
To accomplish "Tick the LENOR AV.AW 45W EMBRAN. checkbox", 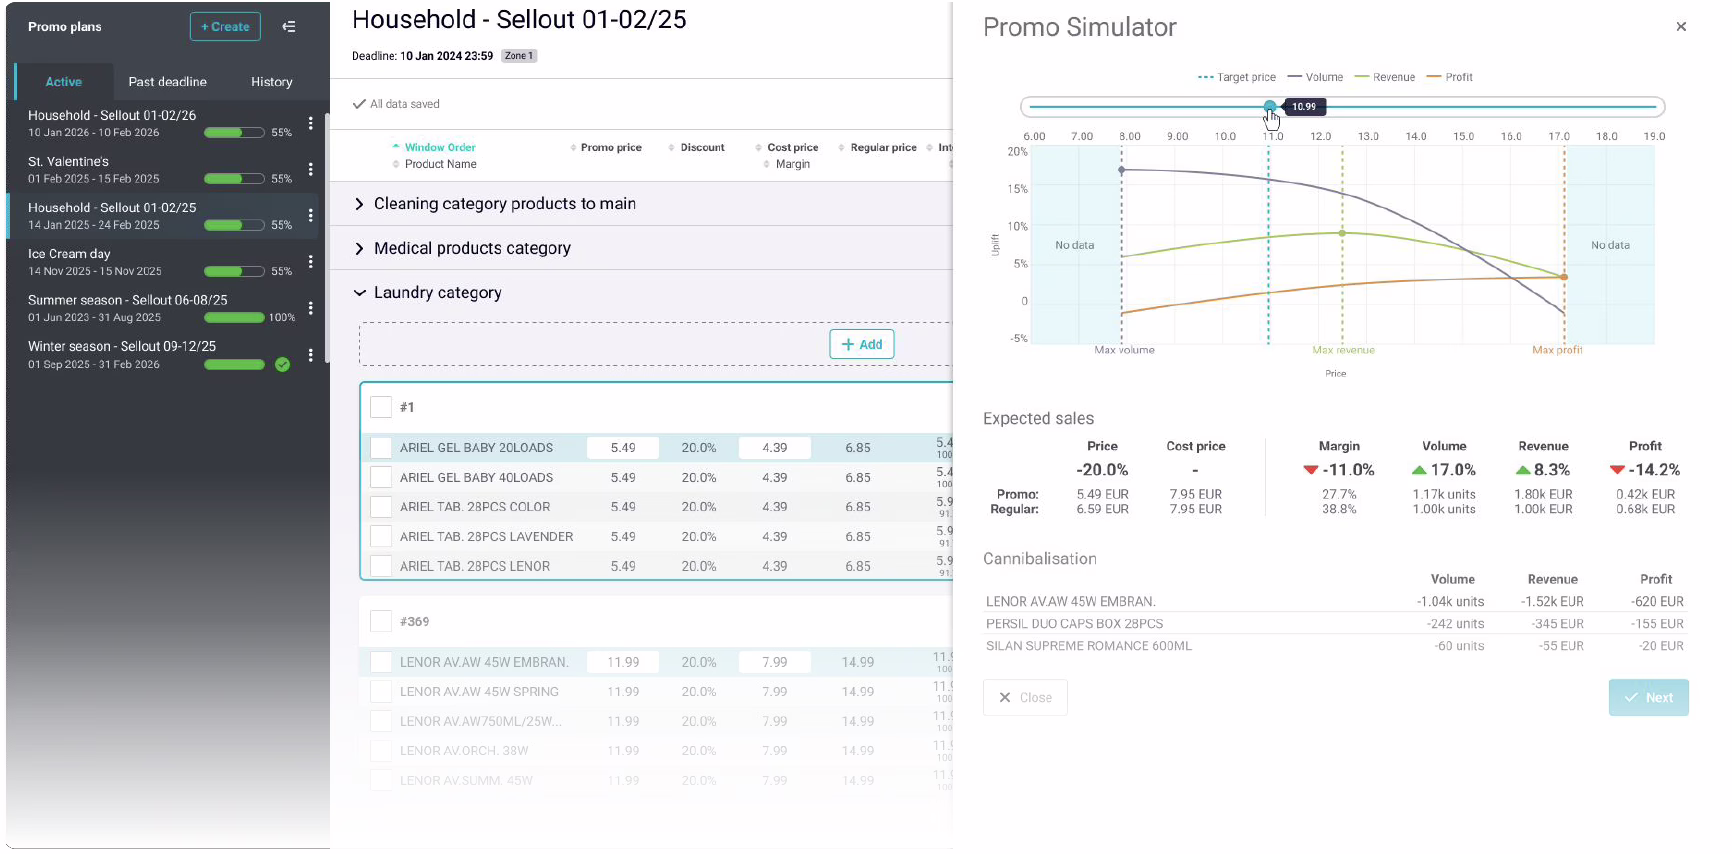I will (x=381, y=662).
